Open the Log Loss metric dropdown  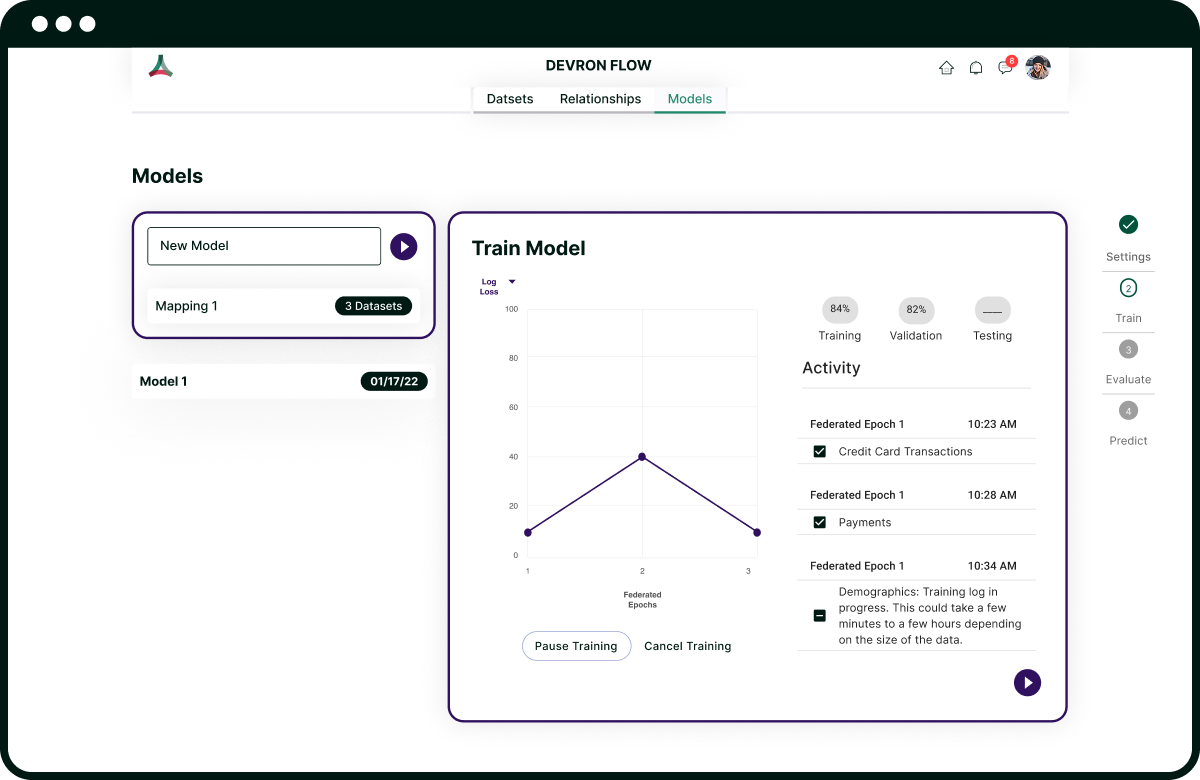coord(498,287)
